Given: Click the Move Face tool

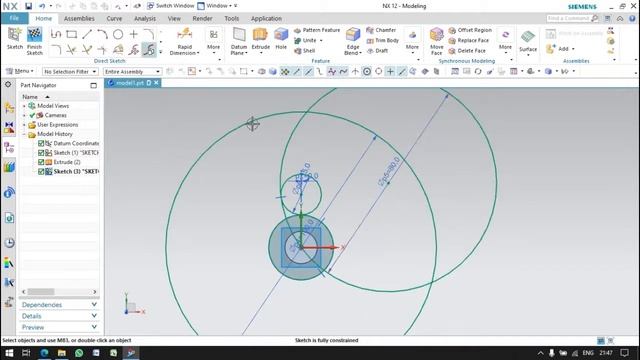Looking at the screenshot, I should tap(436, 41).
